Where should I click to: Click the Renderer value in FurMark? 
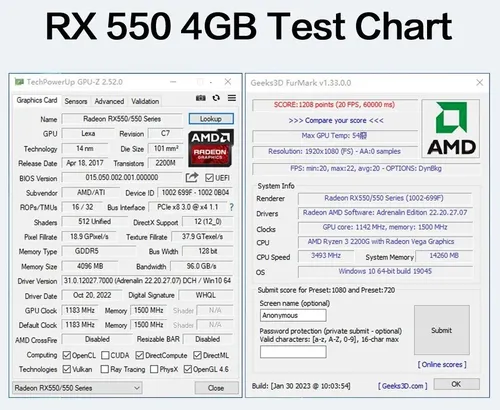click(384, 198)
